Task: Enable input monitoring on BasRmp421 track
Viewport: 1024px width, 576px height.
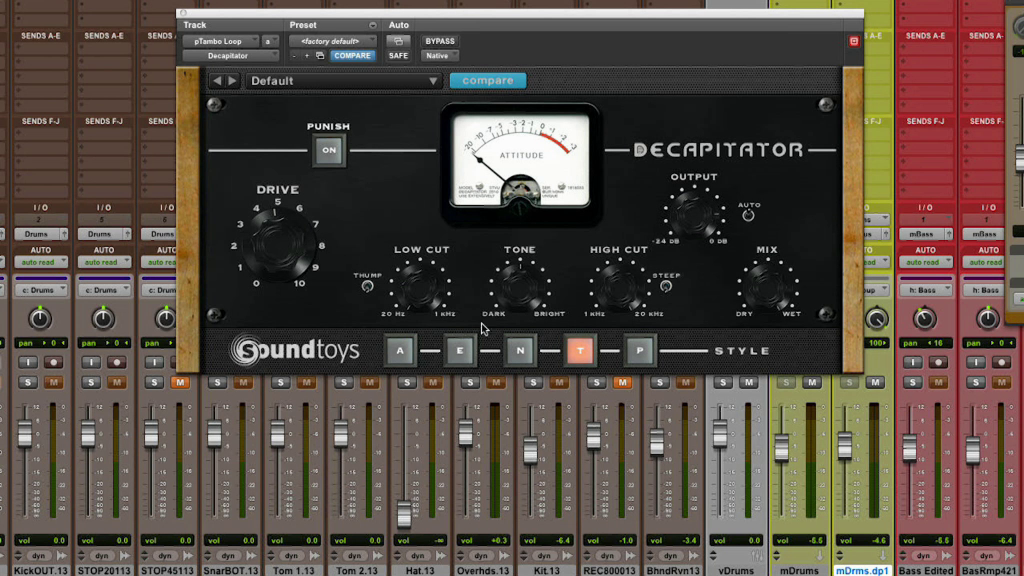Action: point(976,362)
